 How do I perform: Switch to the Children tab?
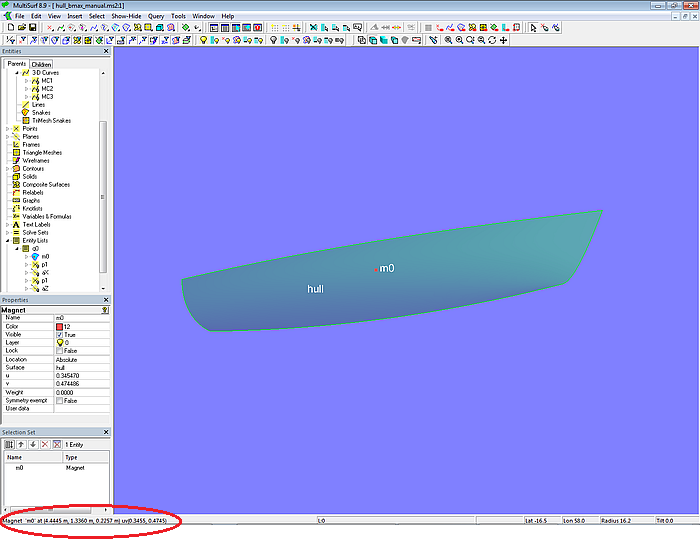point(41,64)
